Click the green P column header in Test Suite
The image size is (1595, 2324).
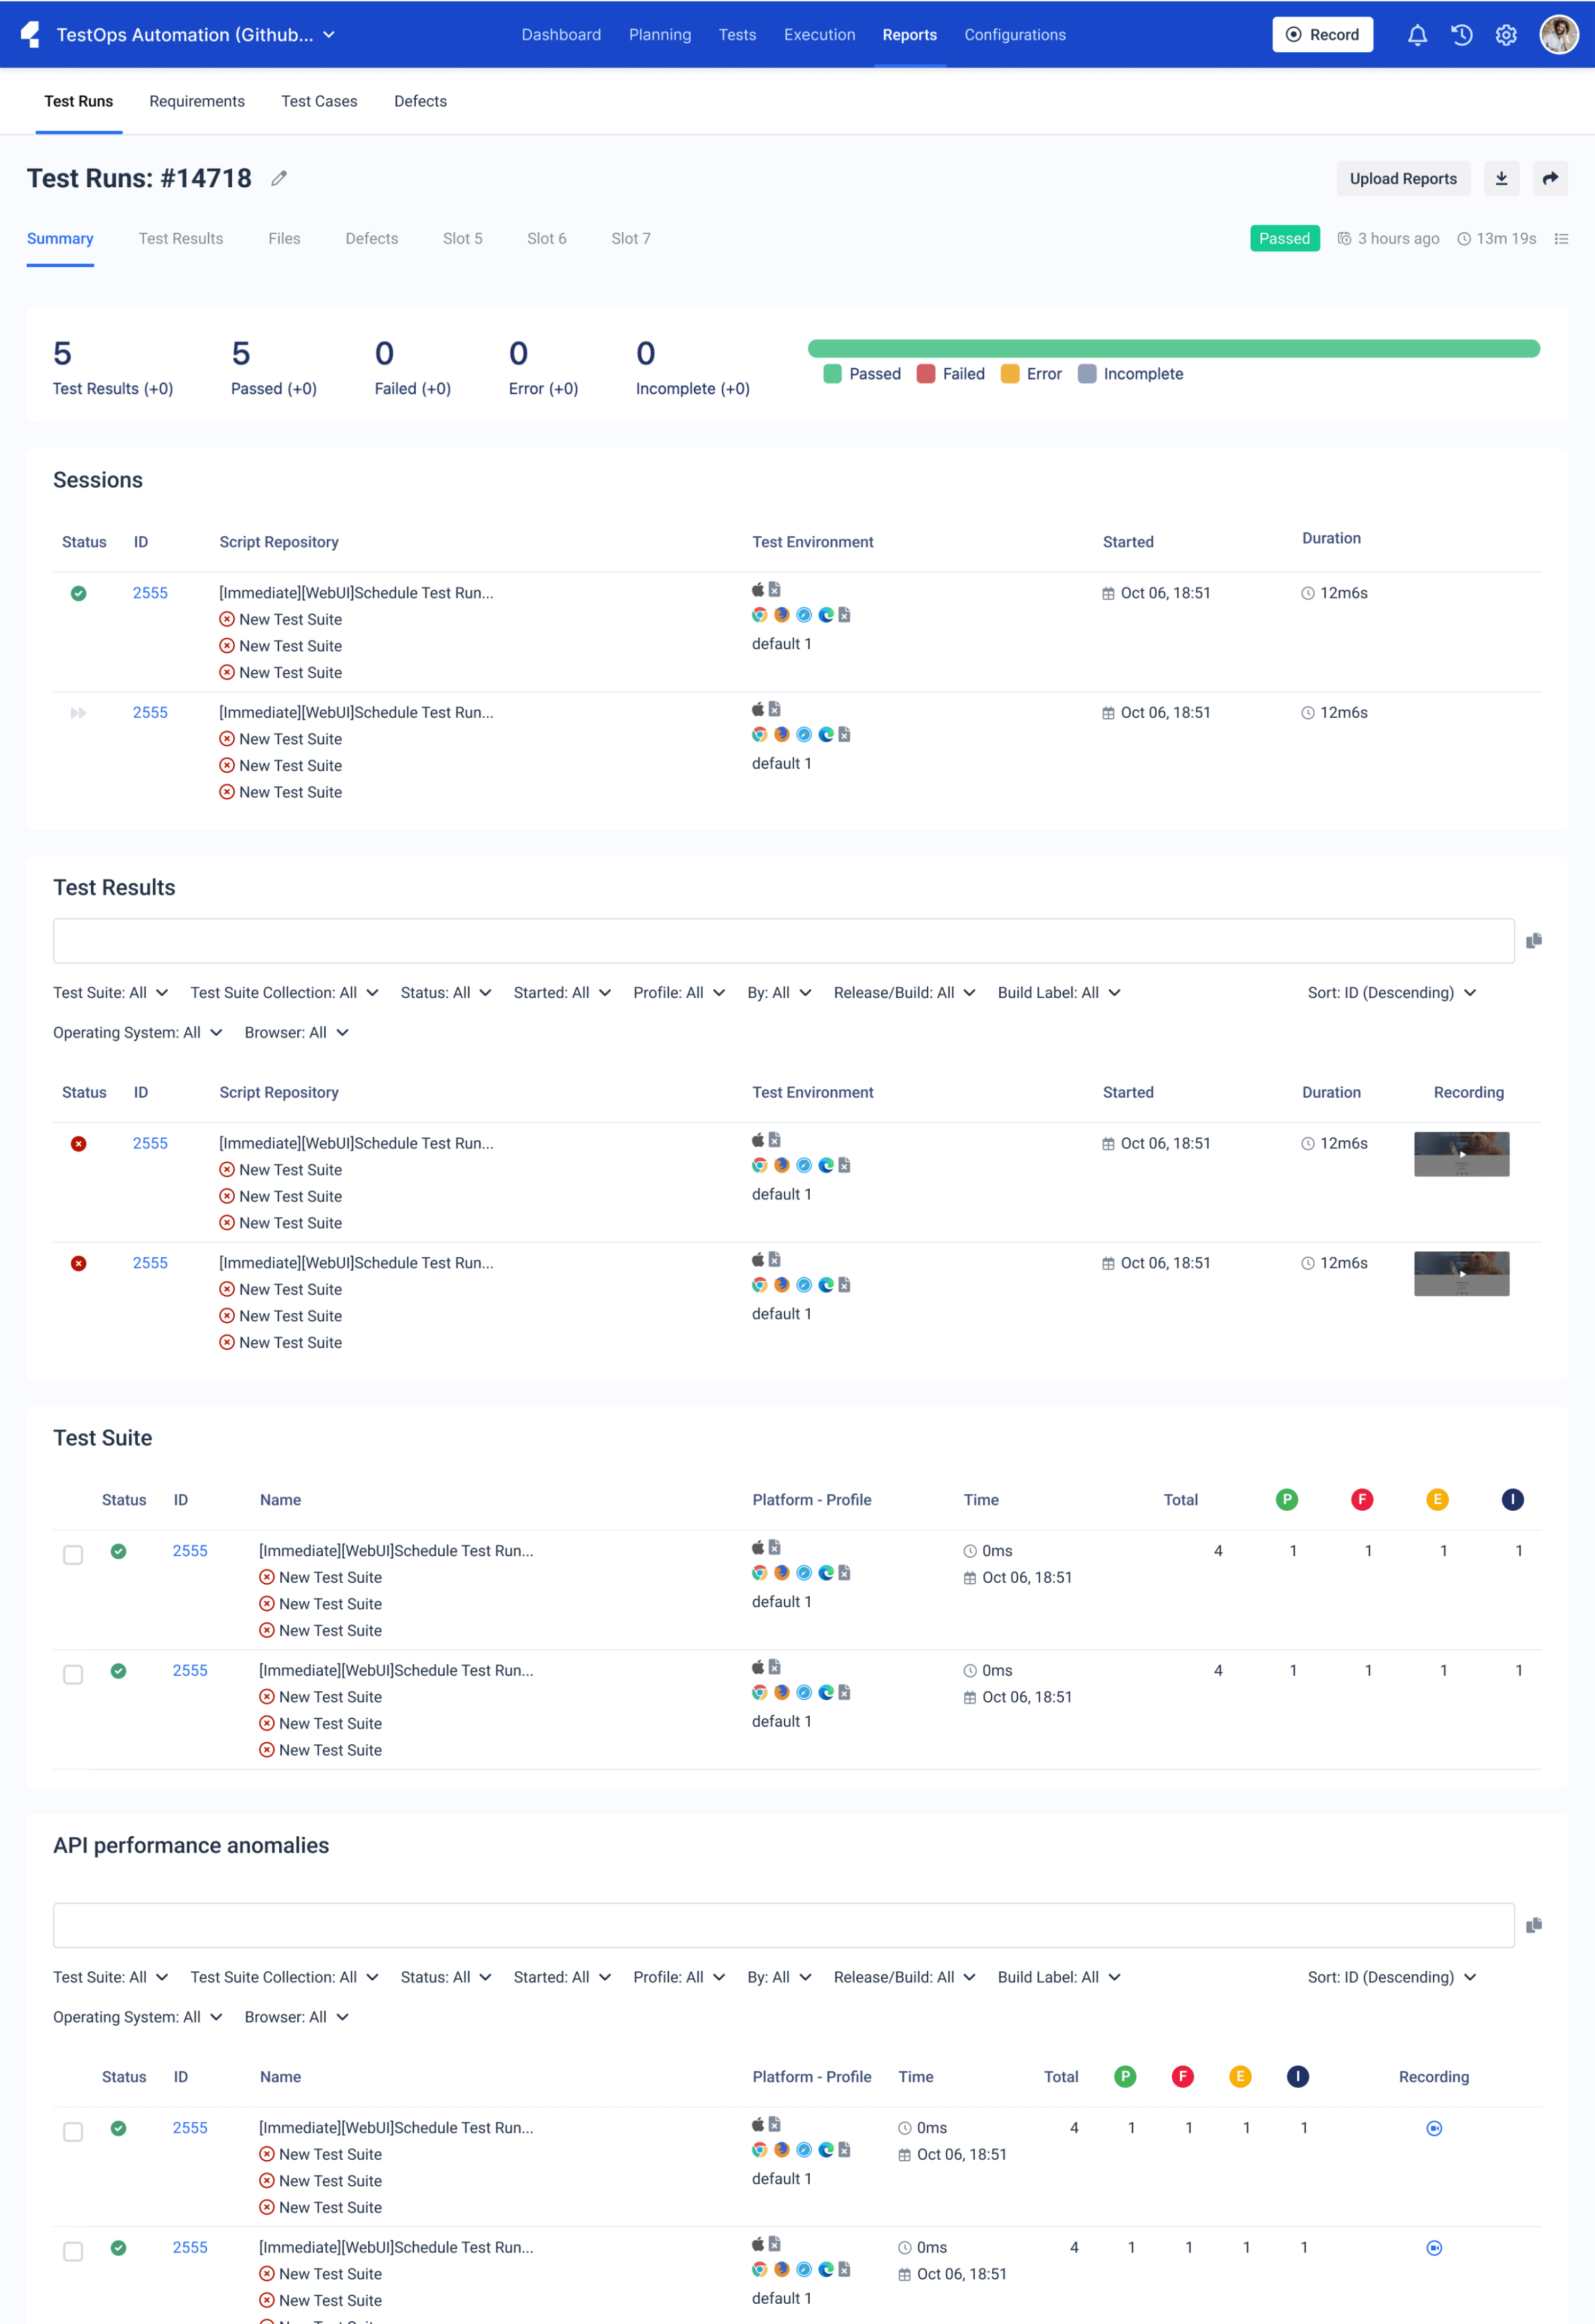(x=1287, y=1499)
